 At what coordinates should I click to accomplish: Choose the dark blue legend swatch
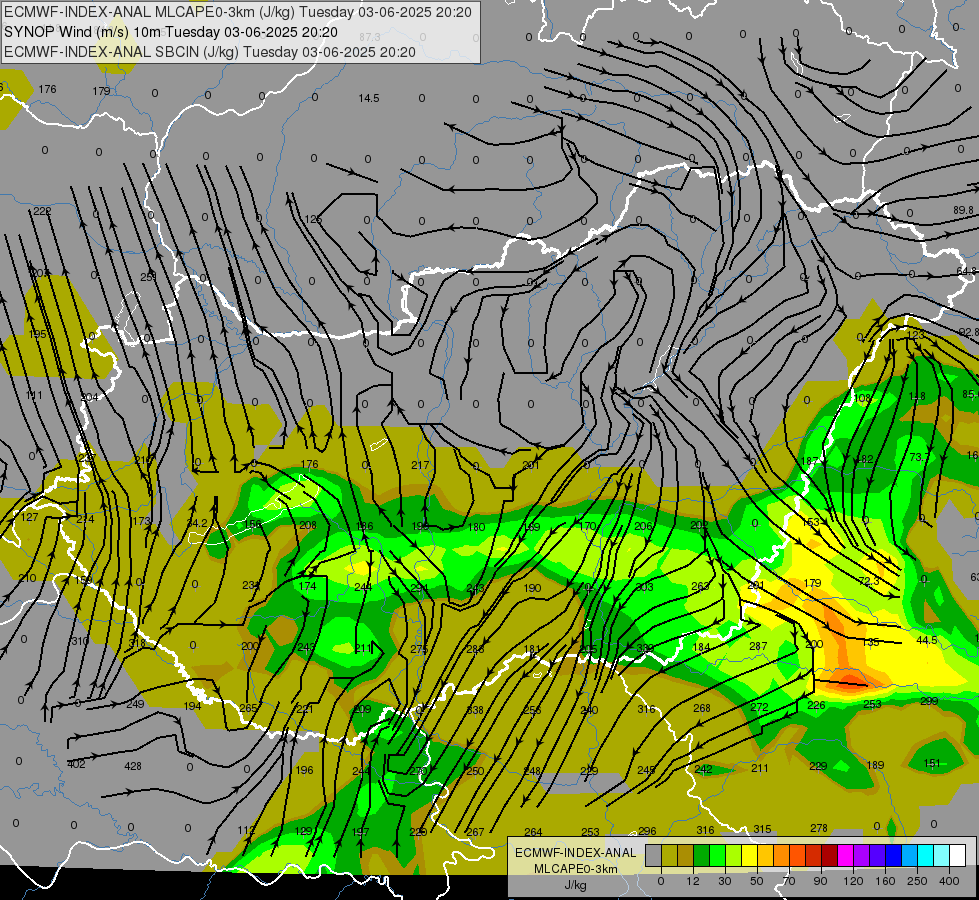coord(893,855)
